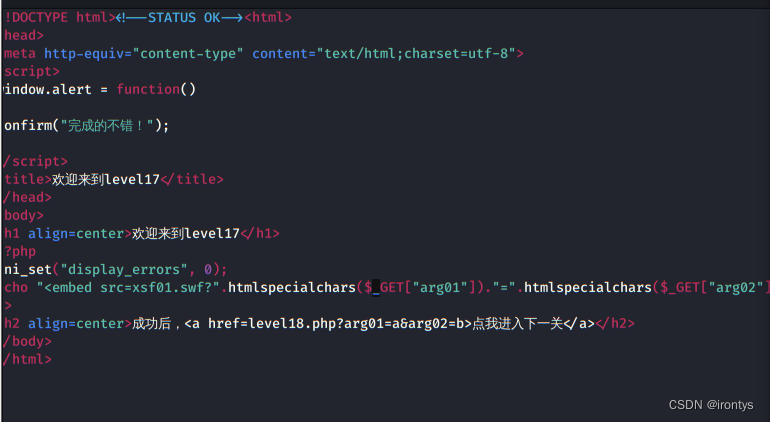Click $_GET["arg02"] variable

pos(715,287)
